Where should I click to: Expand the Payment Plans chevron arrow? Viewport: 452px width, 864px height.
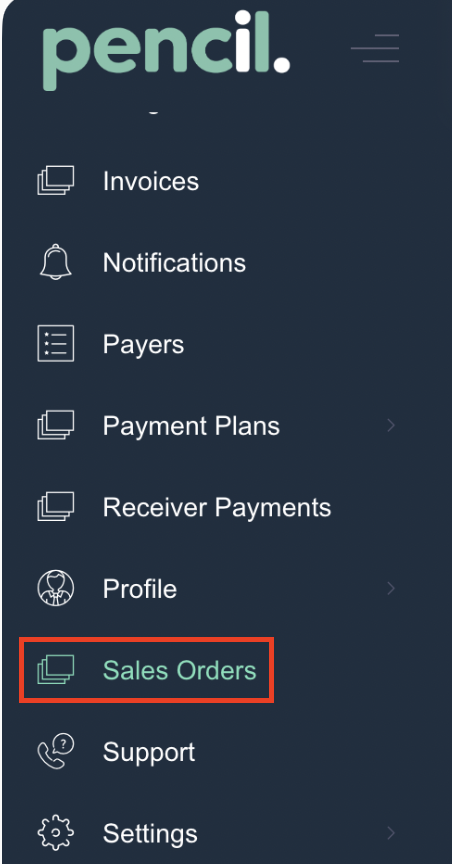coord(391,425)
